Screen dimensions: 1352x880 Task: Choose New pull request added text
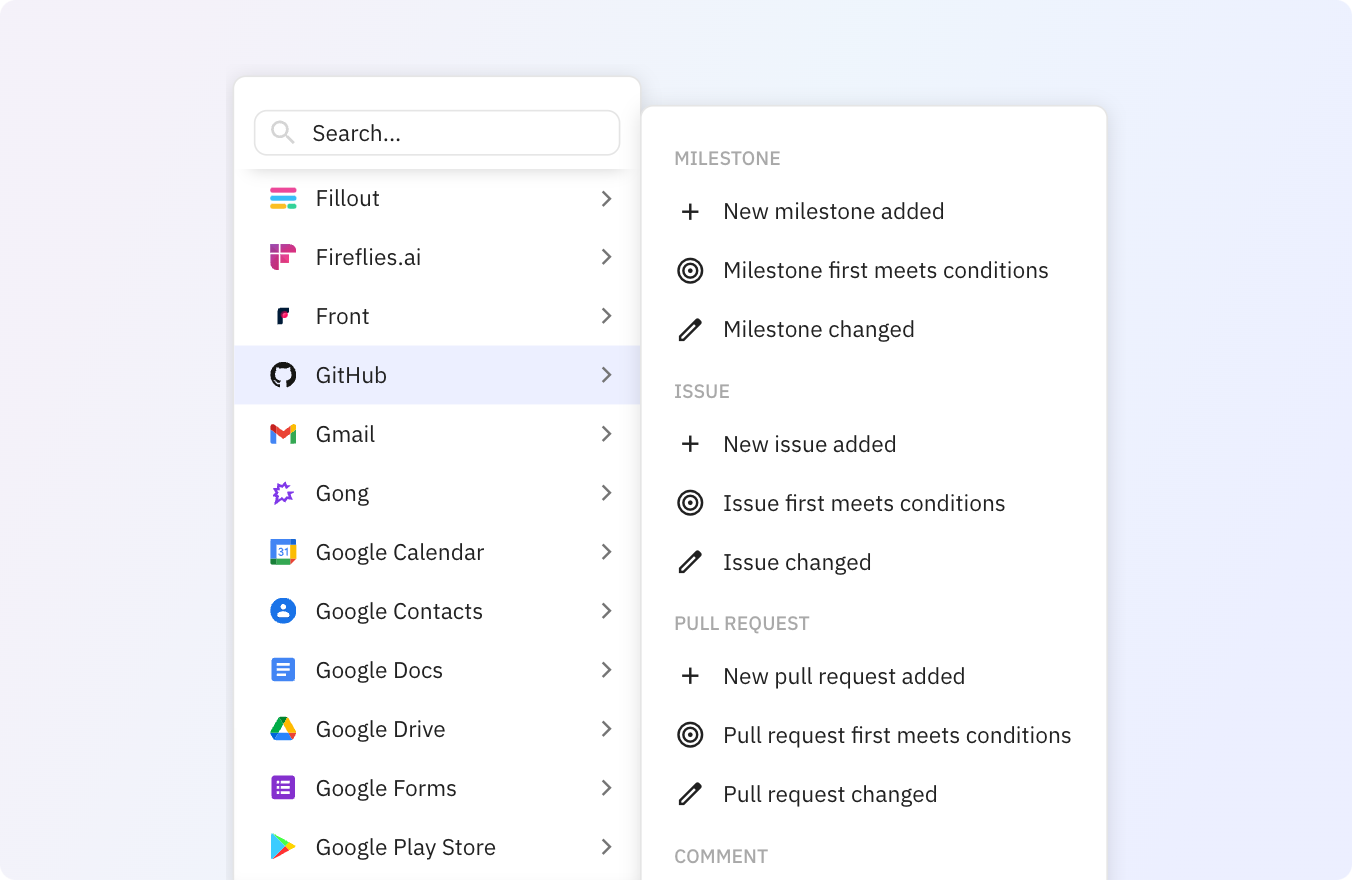coord(844,676)
